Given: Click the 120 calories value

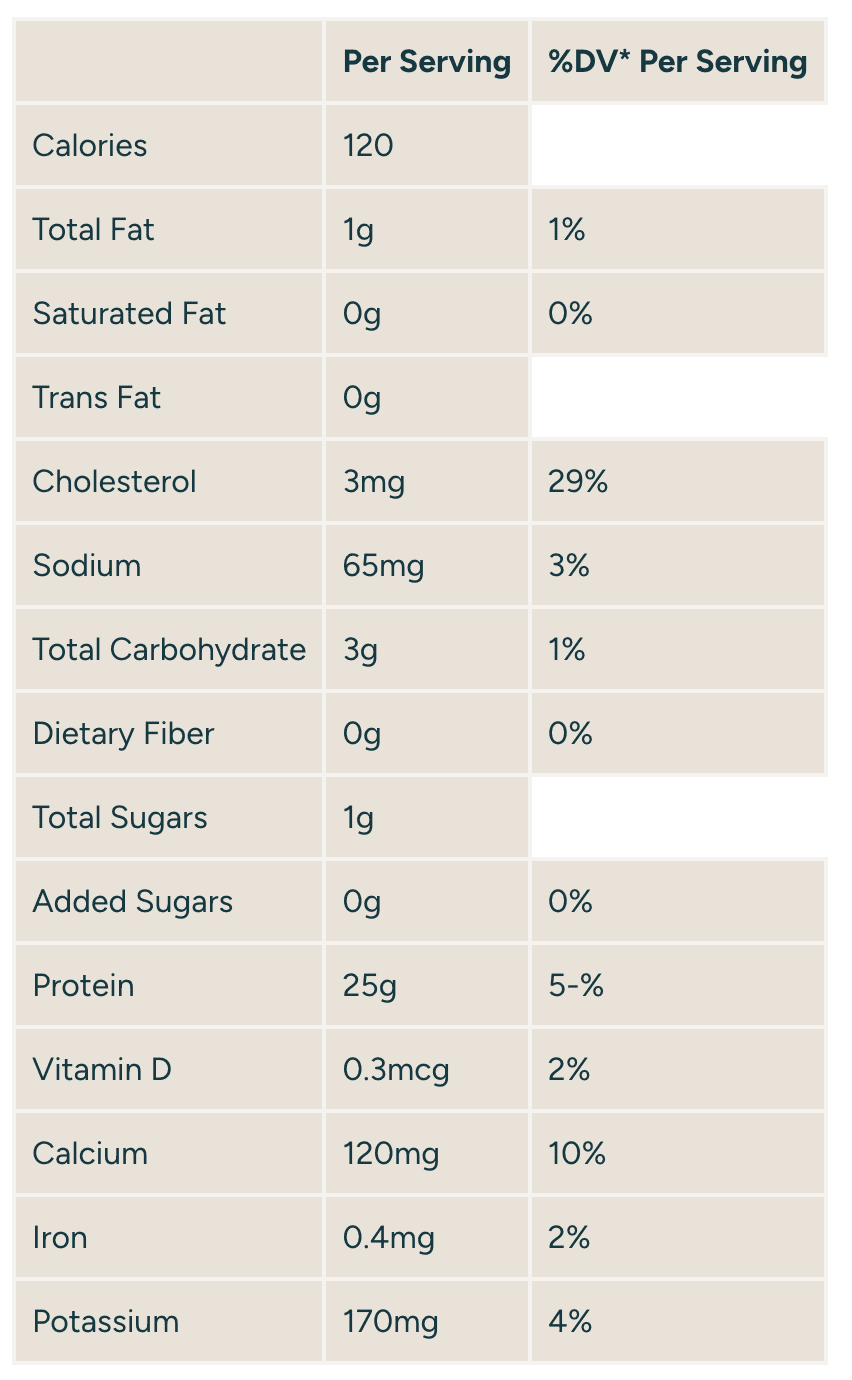Looking at the screenshot, I should (368, 146).
